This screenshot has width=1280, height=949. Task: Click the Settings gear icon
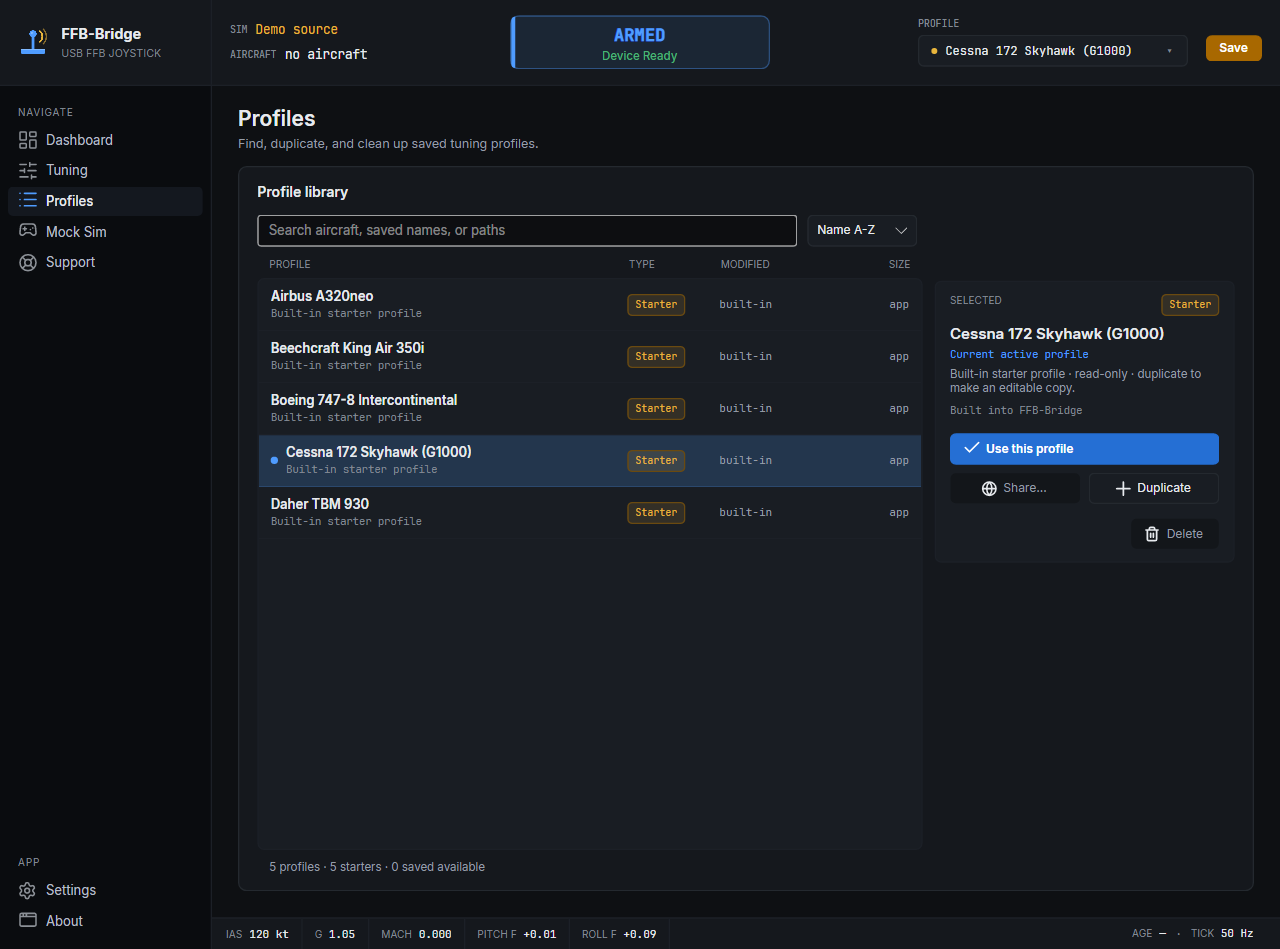pyautogui.click(x=28, y=890)
